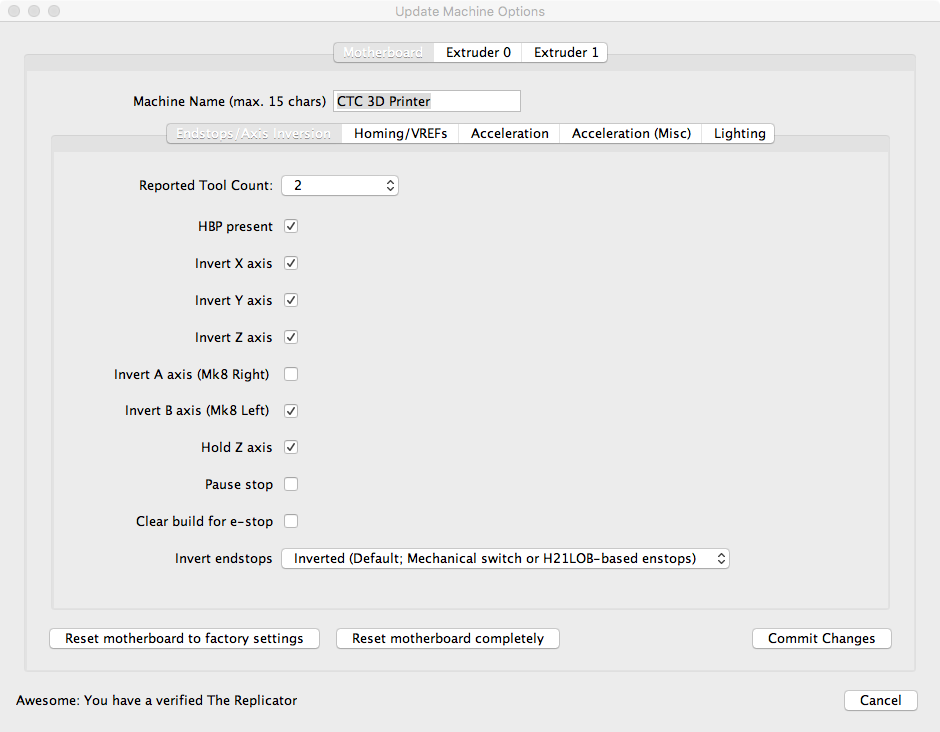Open the Reported Tool Count dropdown
940x732 pixels.
340,185
